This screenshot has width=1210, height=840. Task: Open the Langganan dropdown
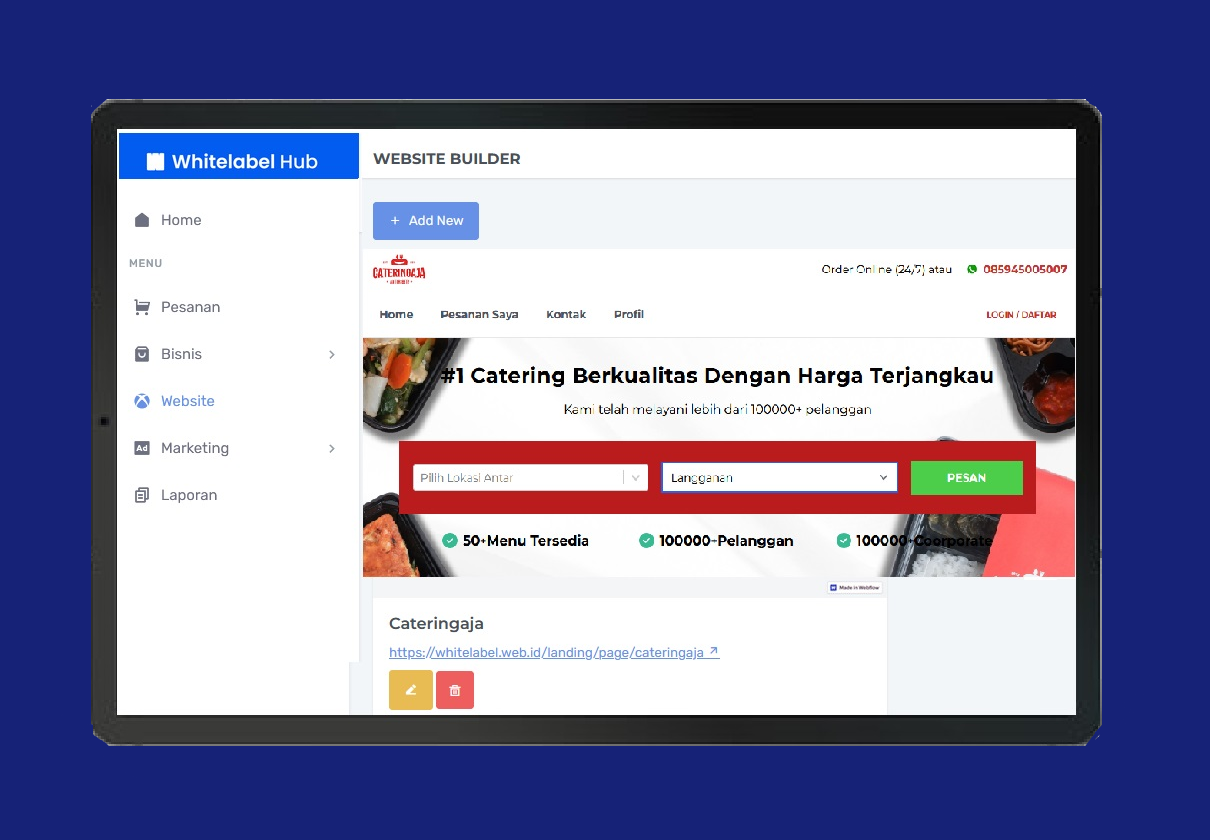tap(779, 478)
